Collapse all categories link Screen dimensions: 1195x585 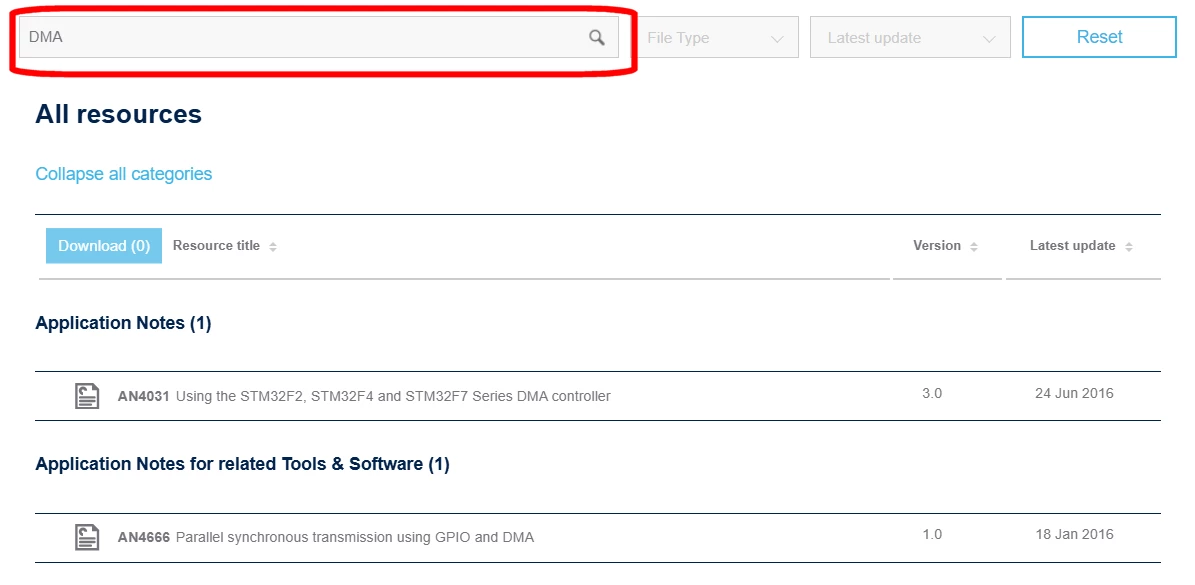[x=123, y=174]
